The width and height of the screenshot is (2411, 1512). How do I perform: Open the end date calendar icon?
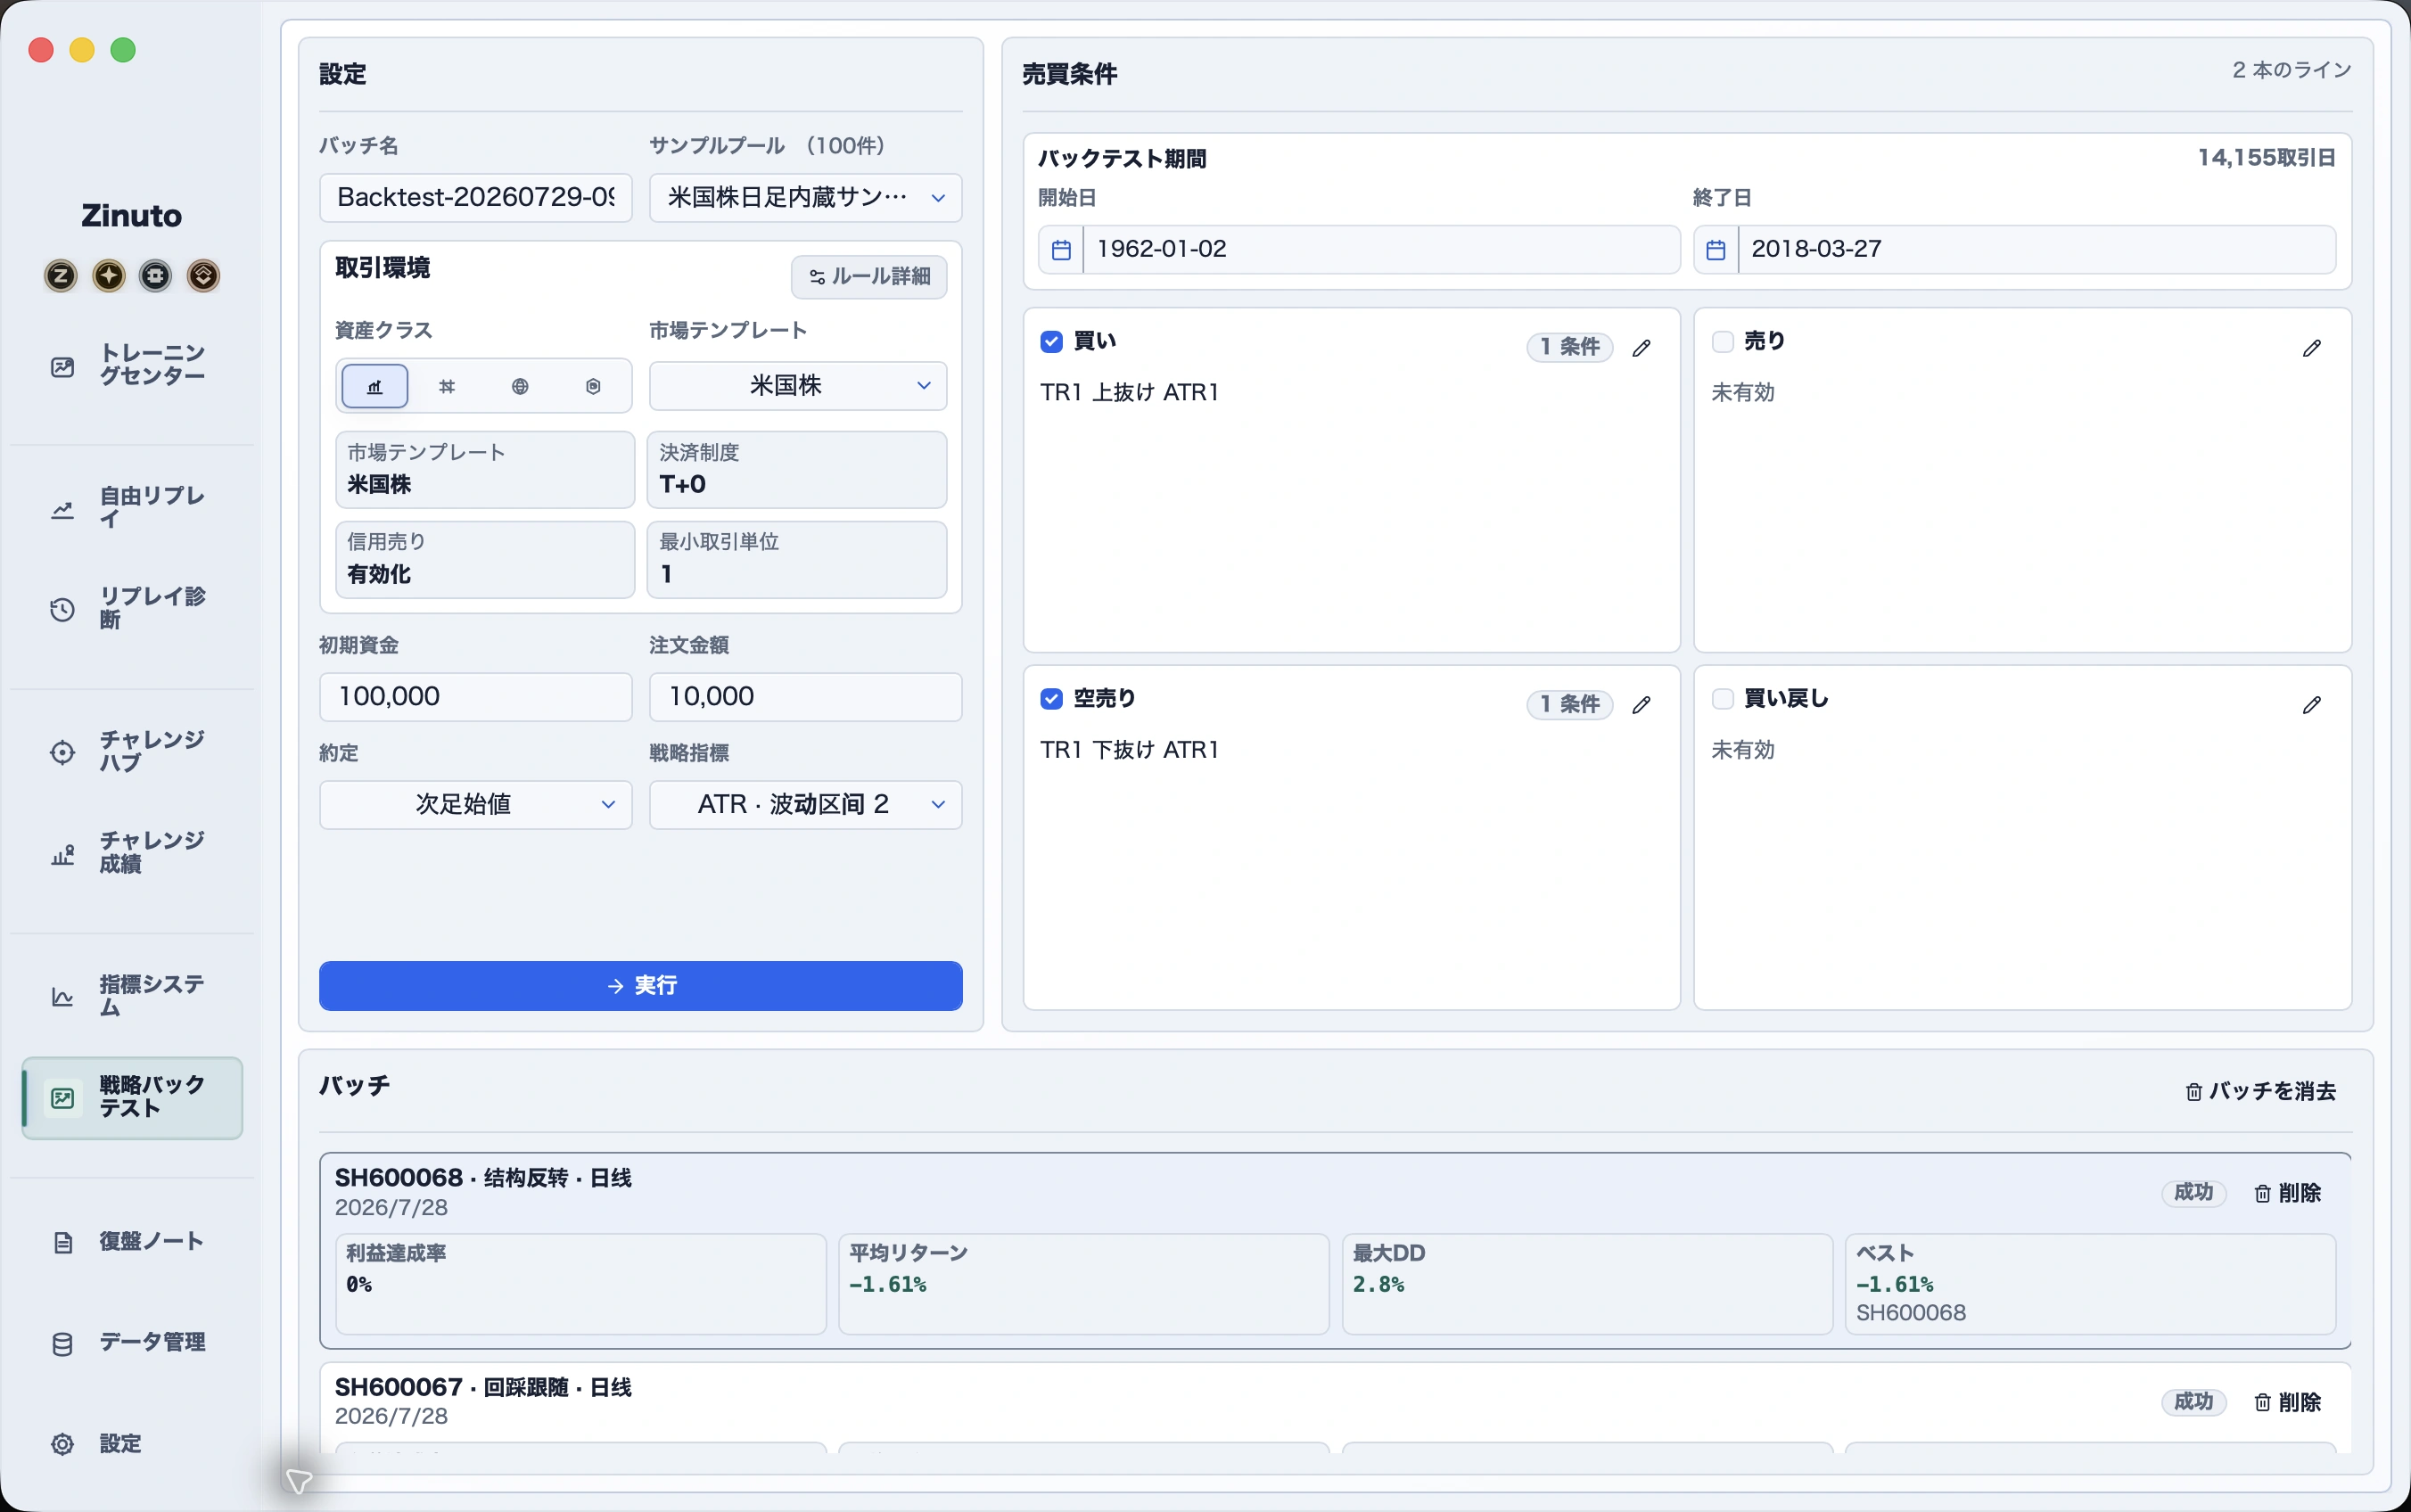click(1716, 249)
